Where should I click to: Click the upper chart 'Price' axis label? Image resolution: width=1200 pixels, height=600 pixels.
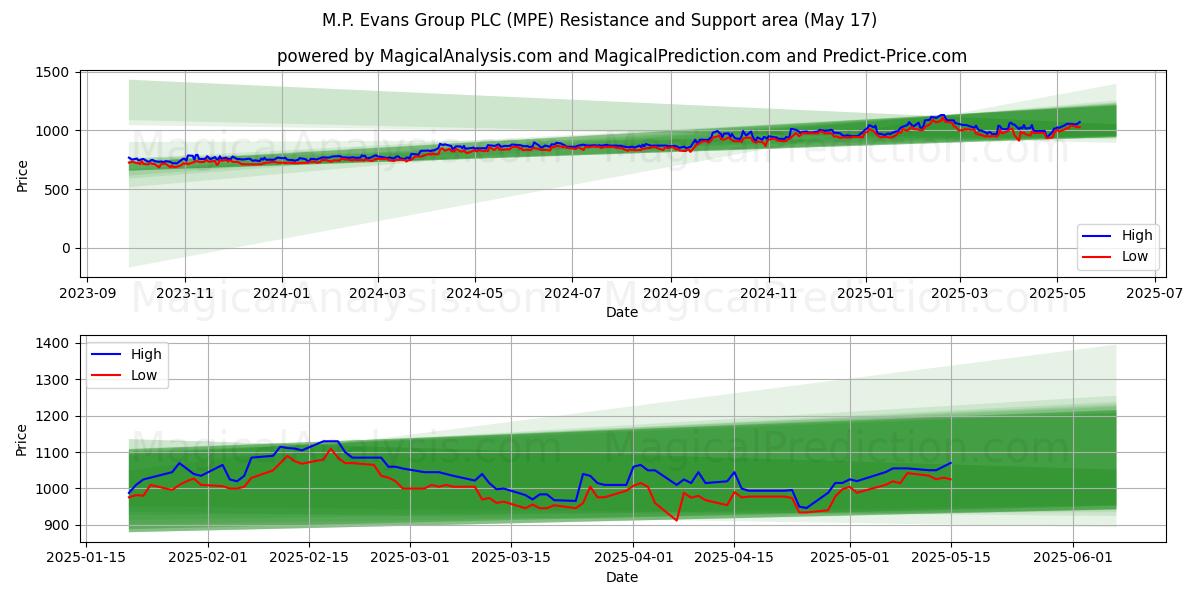coord(23,174)
